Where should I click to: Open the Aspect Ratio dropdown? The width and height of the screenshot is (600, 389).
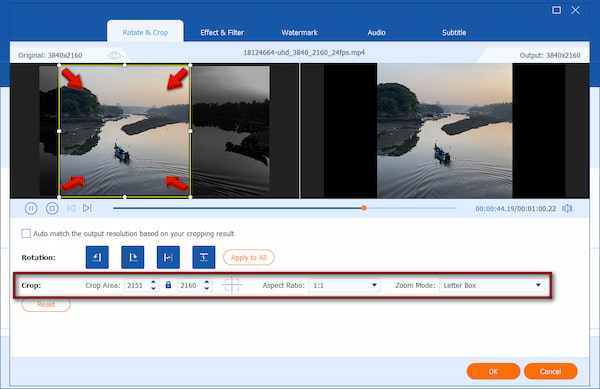[344, 285]
